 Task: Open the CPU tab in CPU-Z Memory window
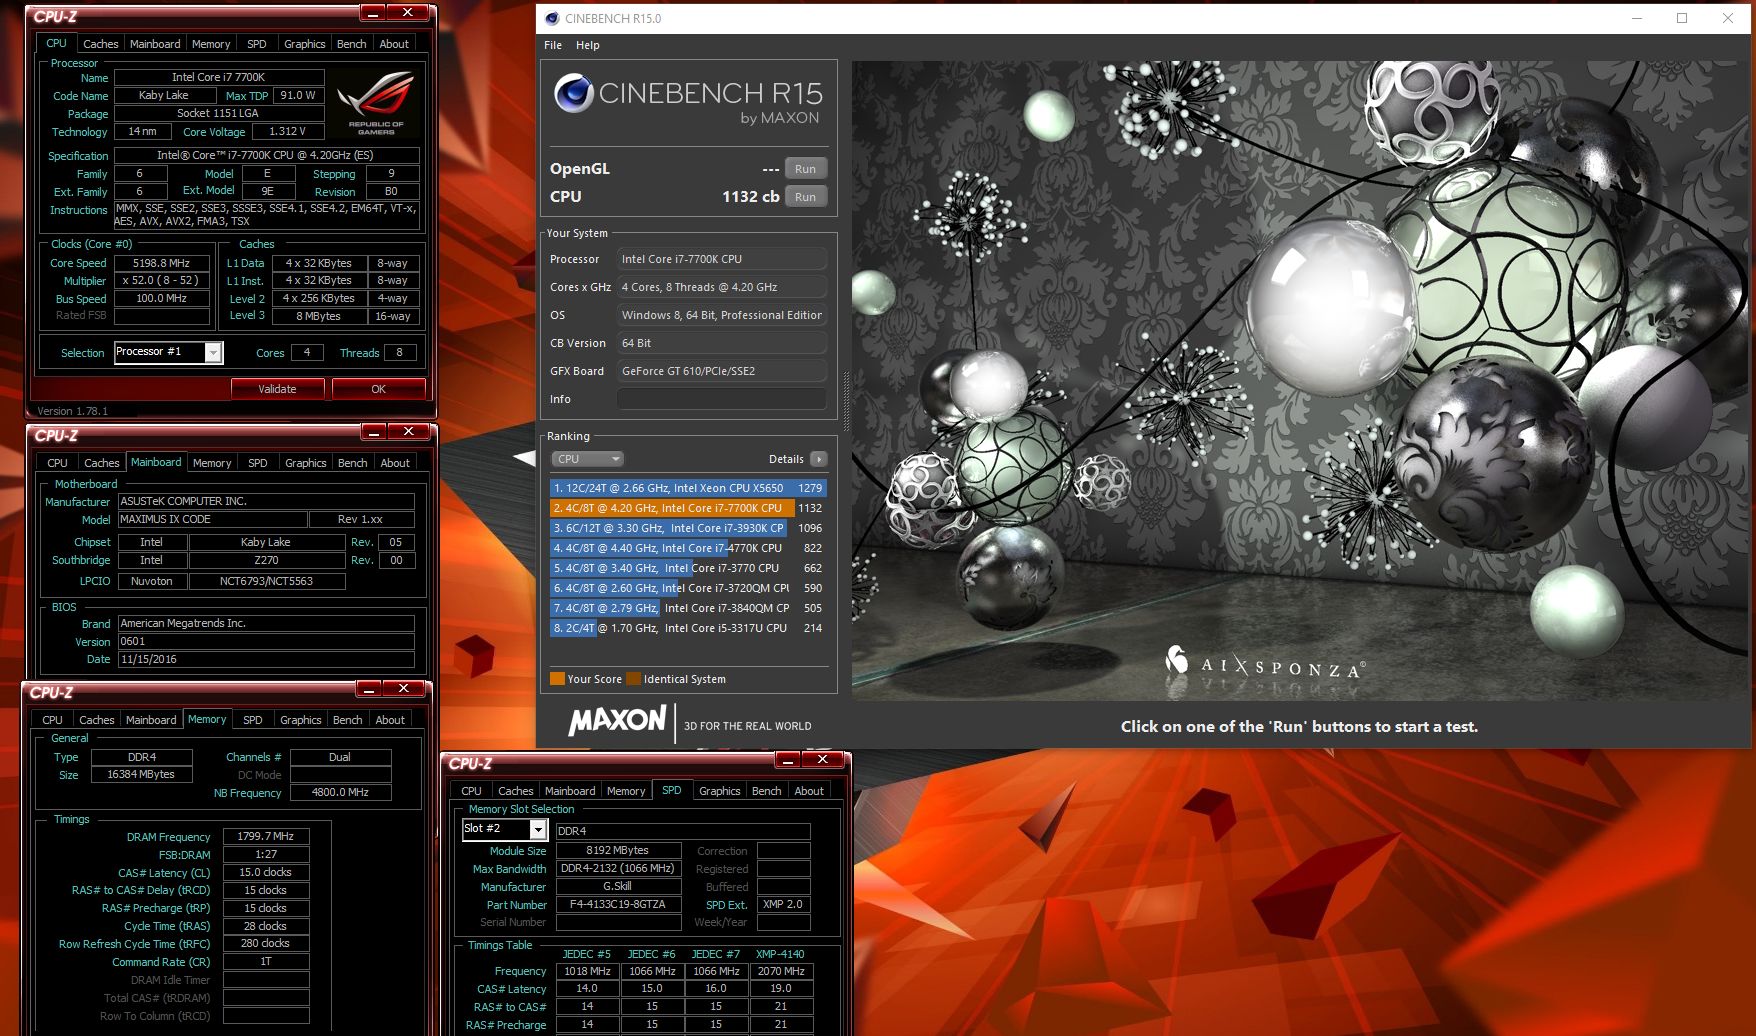coord(52,720)
